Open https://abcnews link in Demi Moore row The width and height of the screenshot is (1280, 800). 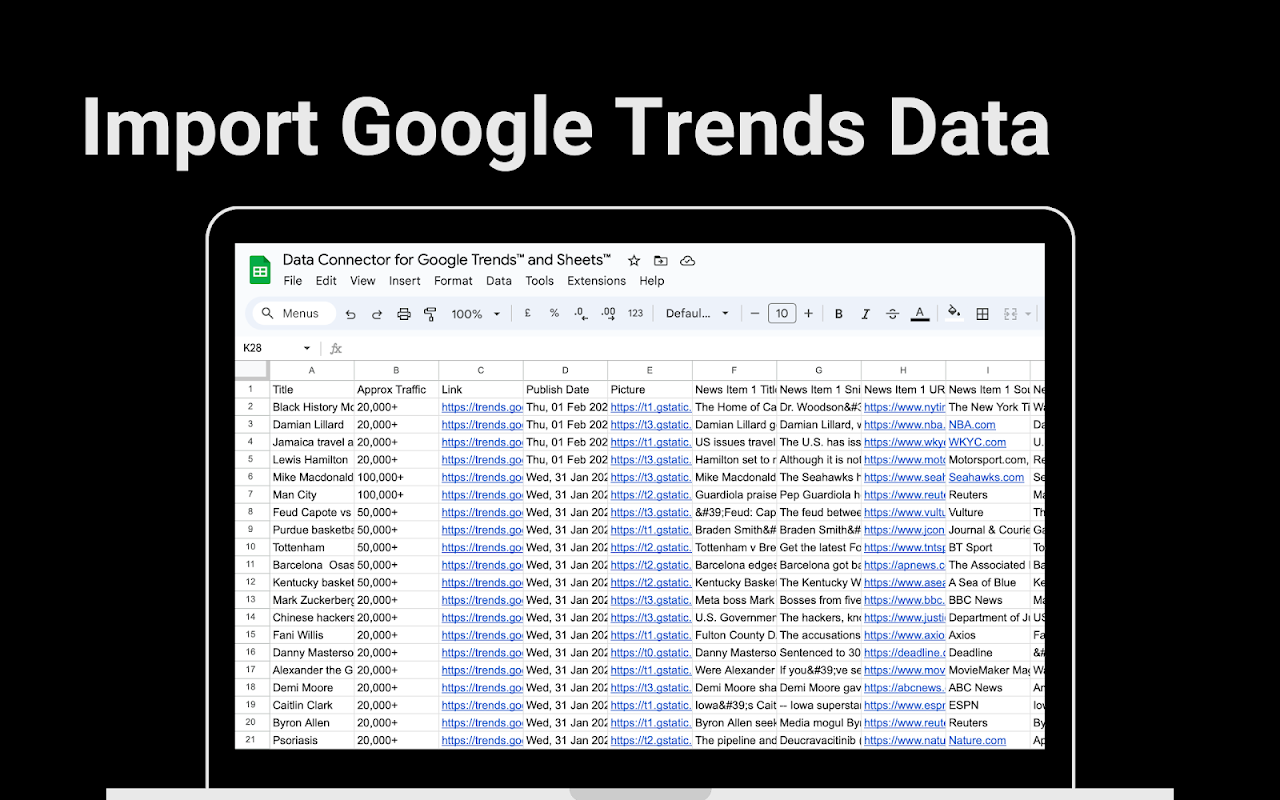904,687
